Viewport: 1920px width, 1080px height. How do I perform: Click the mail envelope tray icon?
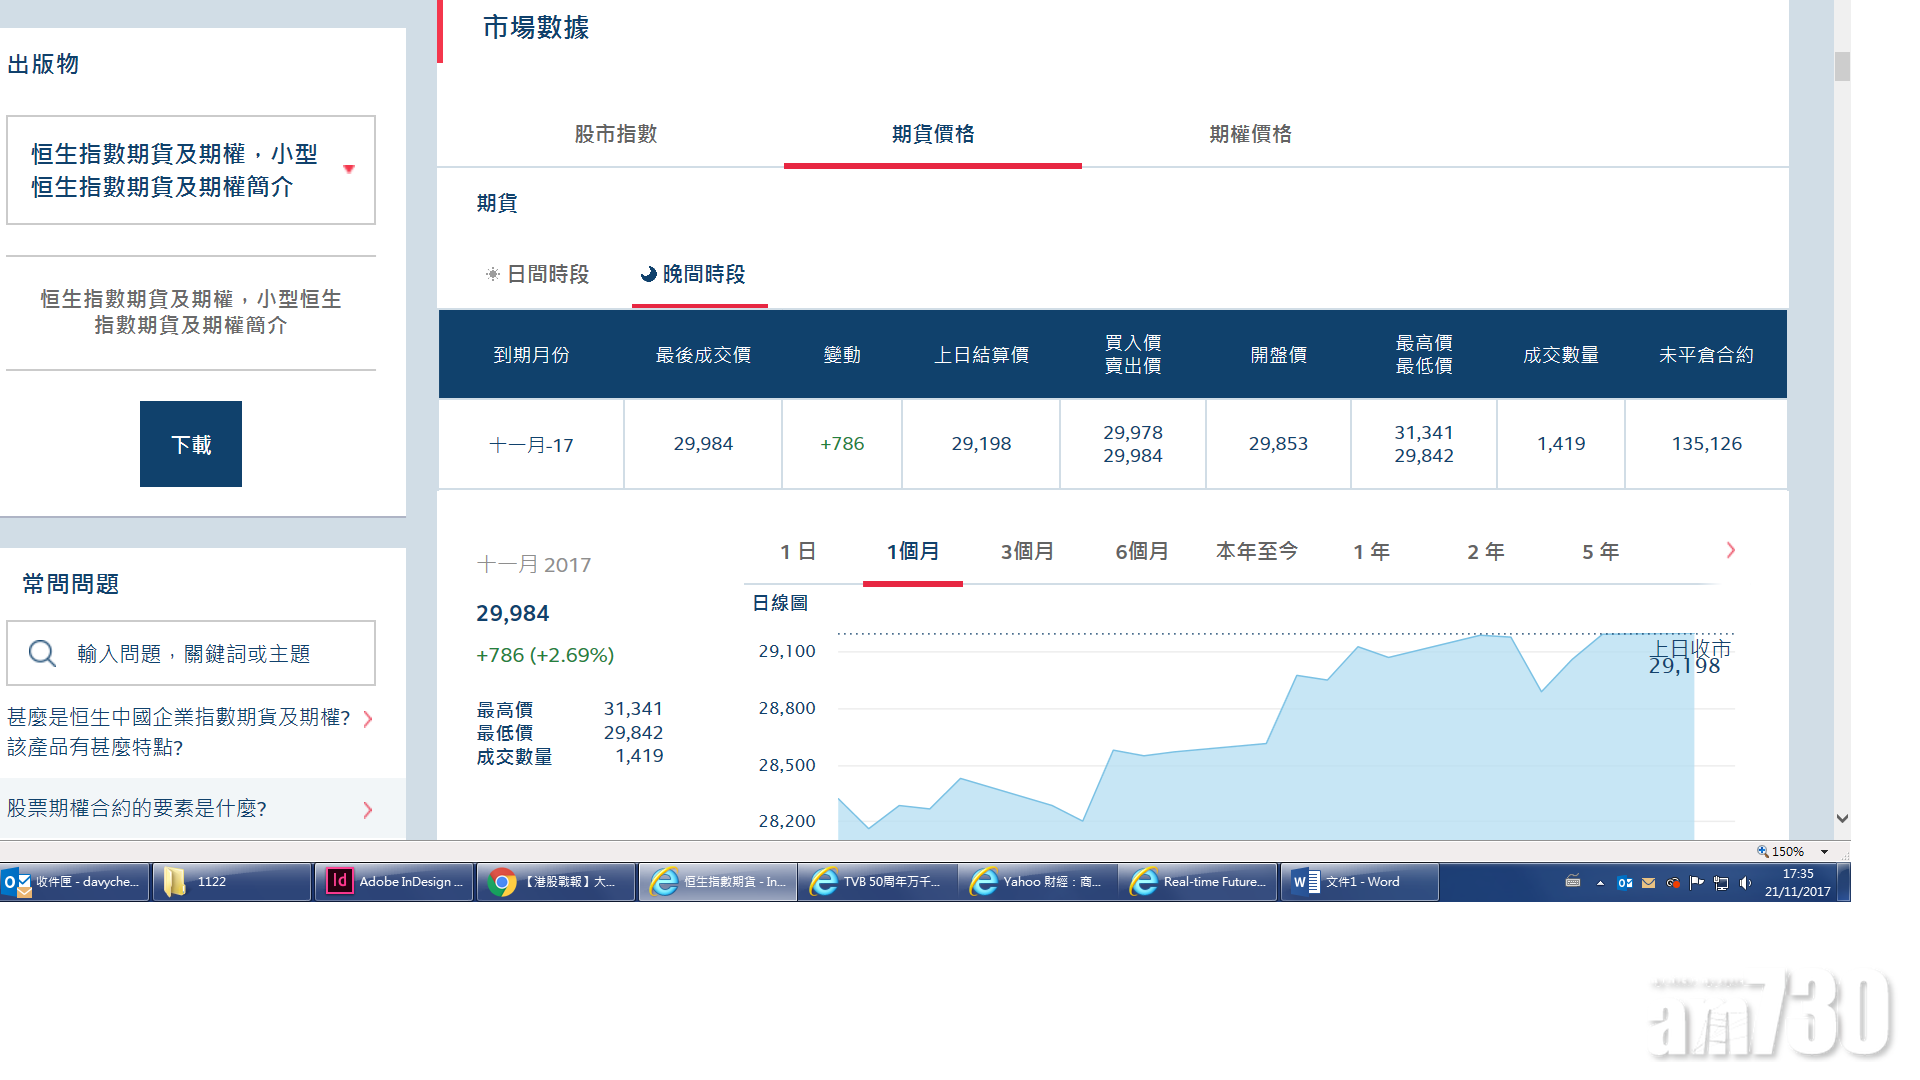click(x=1649, y=883)
